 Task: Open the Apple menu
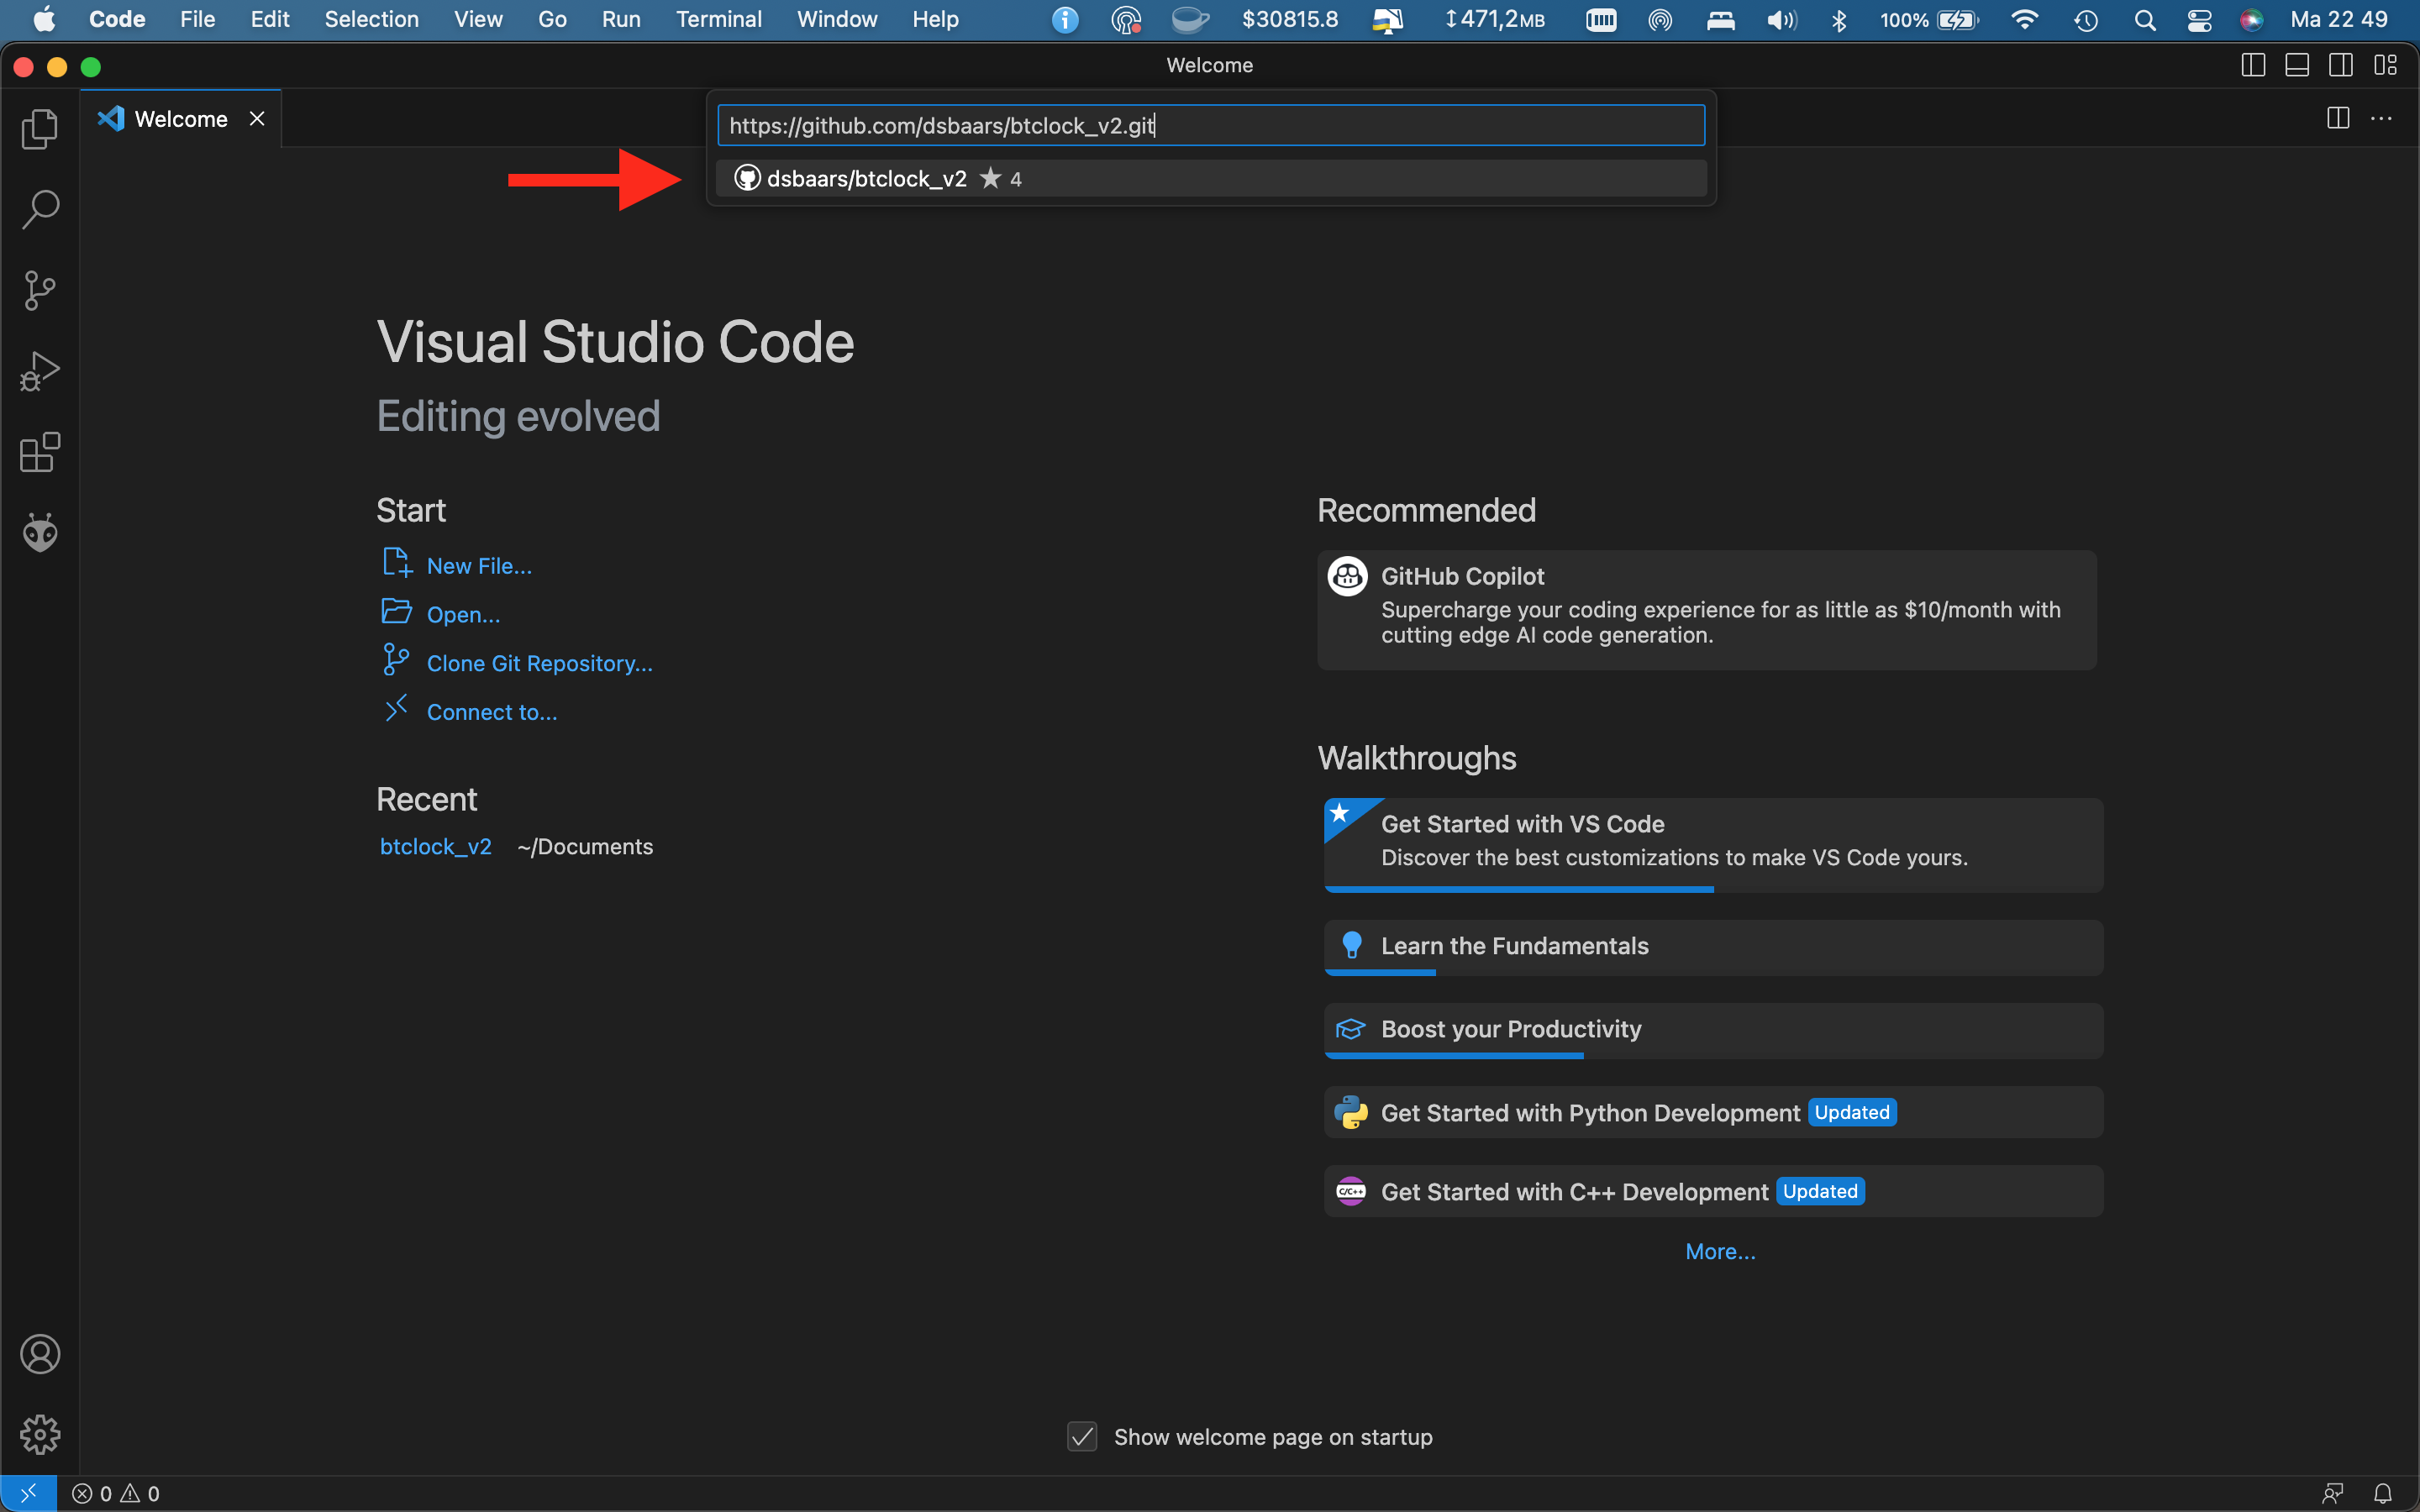point(44,19)
